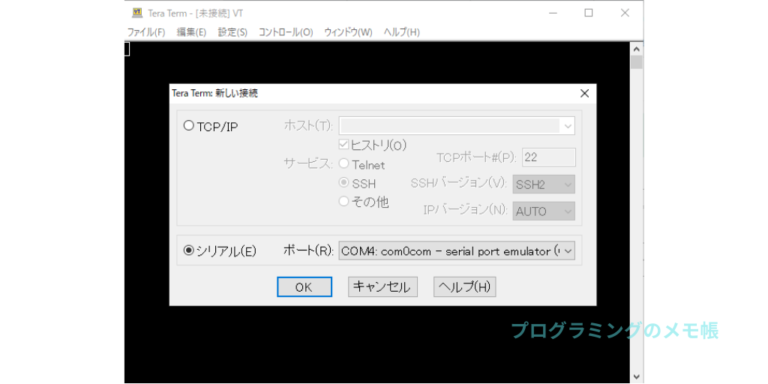Expand the ホスト(T) host dropdown
This screenshot has width=768, height=384.
(568, 126)
